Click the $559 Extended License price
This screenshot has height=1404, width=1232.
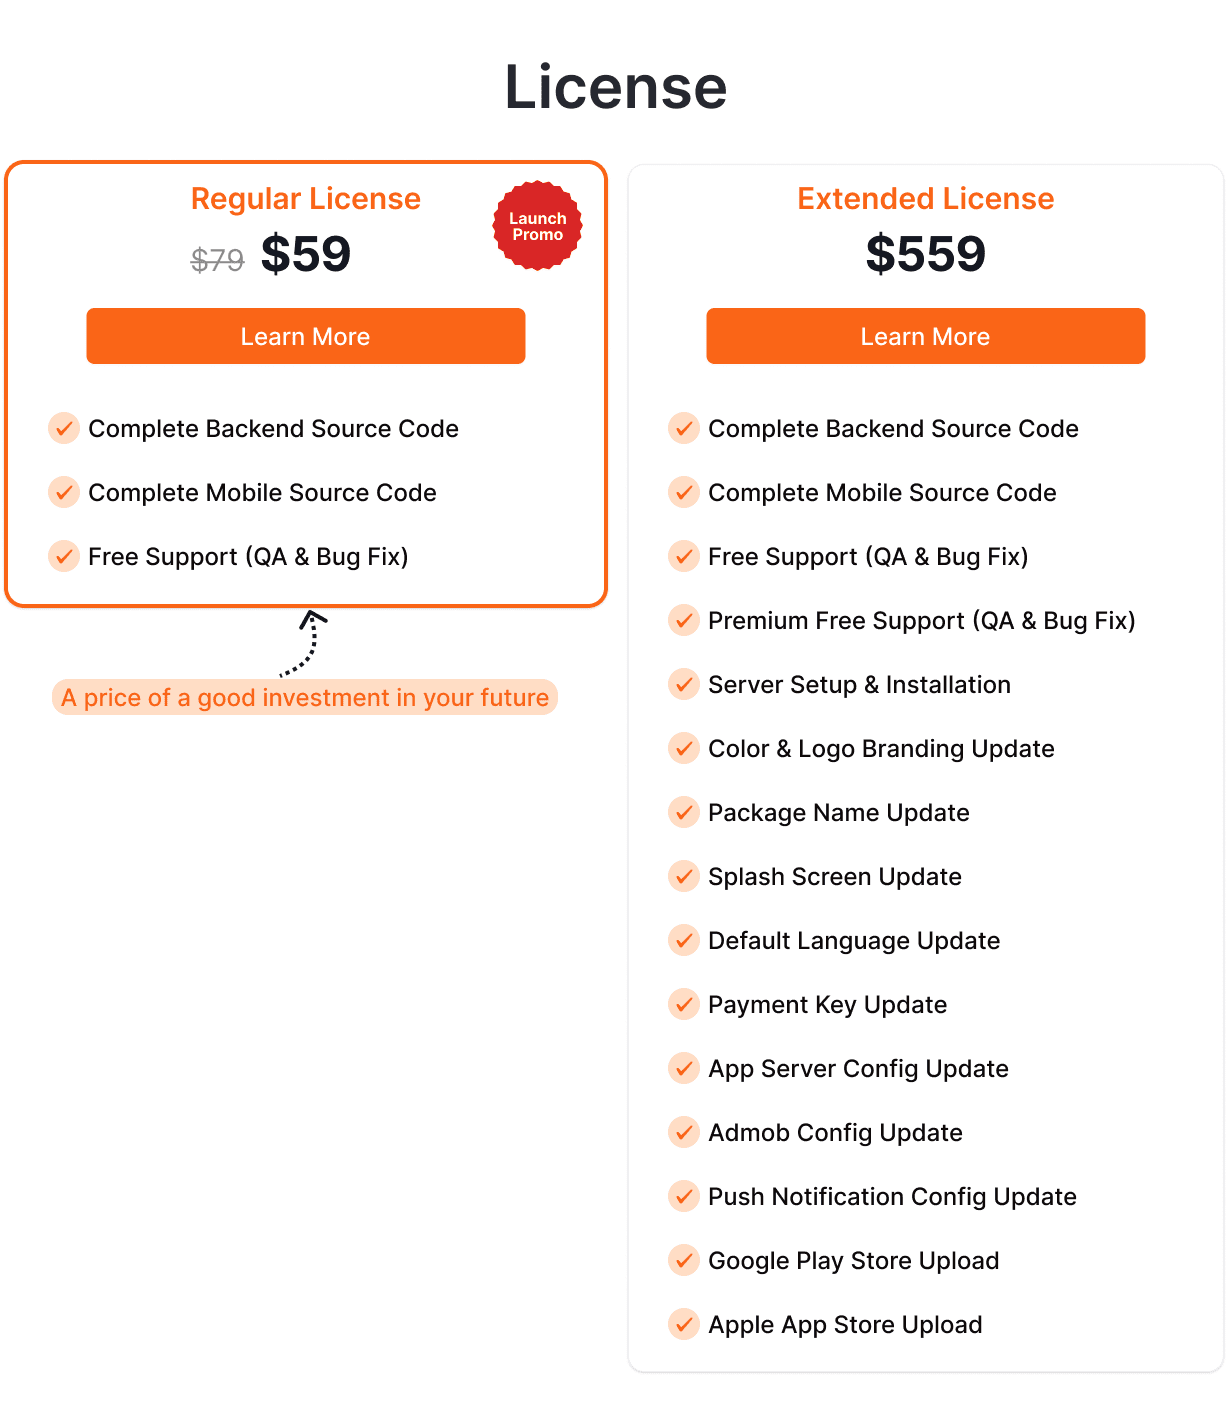[x=926, y=254]
